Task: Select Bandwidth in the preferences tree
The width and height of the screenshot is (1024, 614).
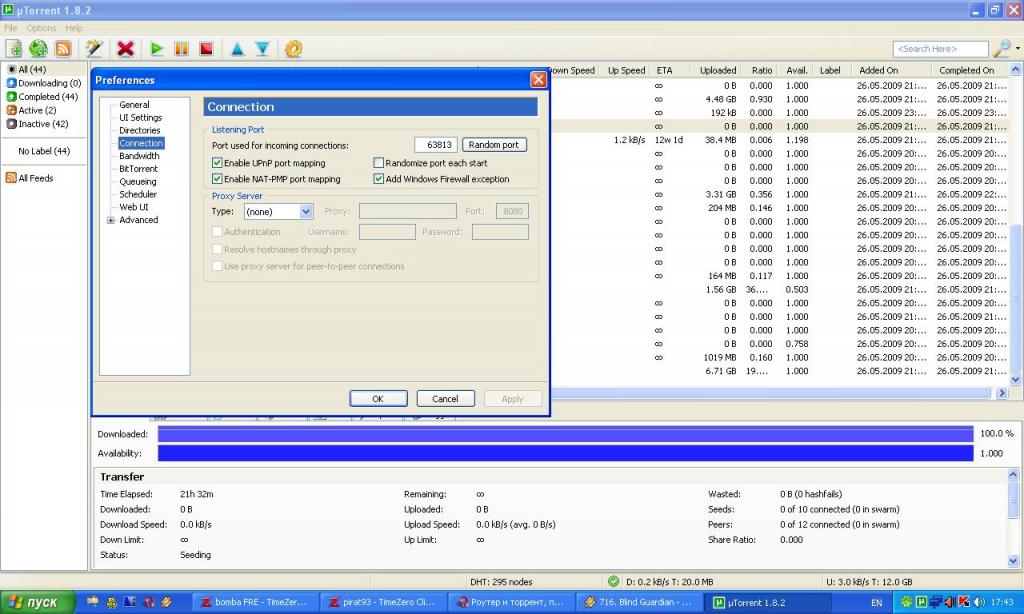Action: point(139,156)
